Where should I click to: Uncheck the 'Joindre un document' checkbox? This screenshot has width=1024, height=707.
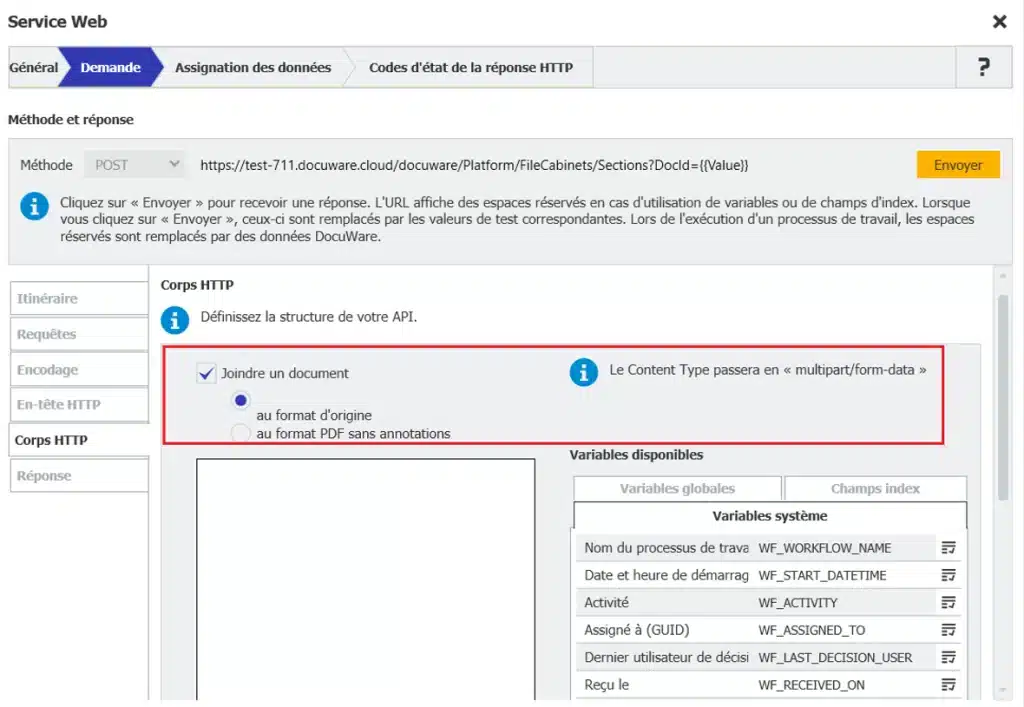coord(207,373)
